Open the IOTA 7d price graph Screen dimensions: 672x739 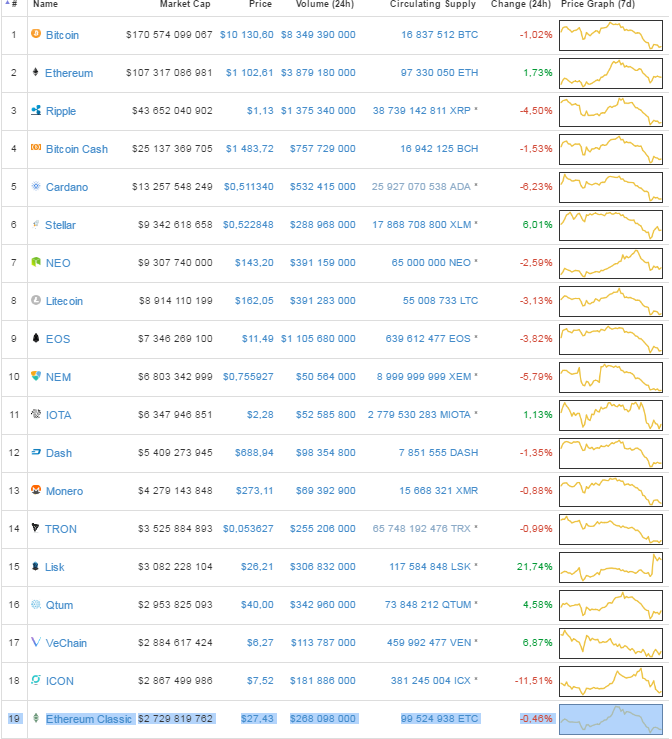point(610,415)
